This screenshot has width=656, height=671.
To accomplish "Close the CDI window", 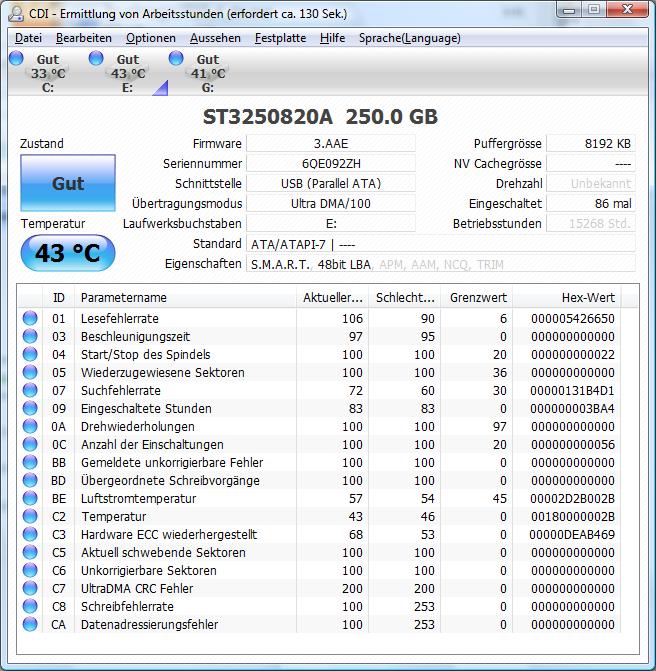I will click(x=627, y=9).
